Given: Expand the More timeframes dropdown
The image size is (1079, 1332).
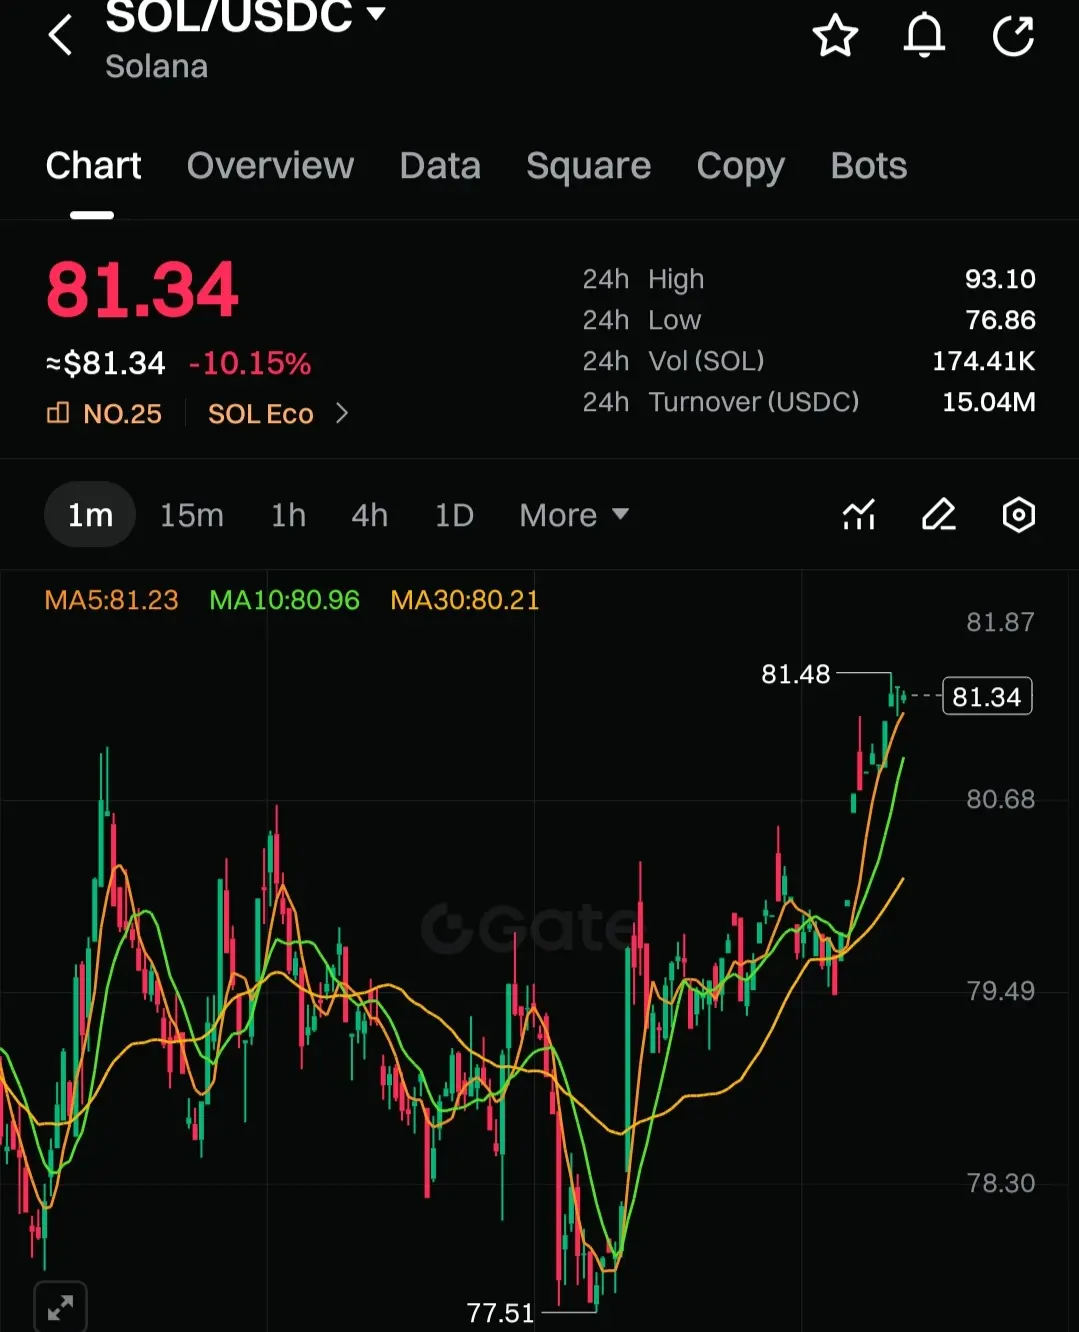Looking at the screenshot, I should pyautogui.click(x=574, y=515).
